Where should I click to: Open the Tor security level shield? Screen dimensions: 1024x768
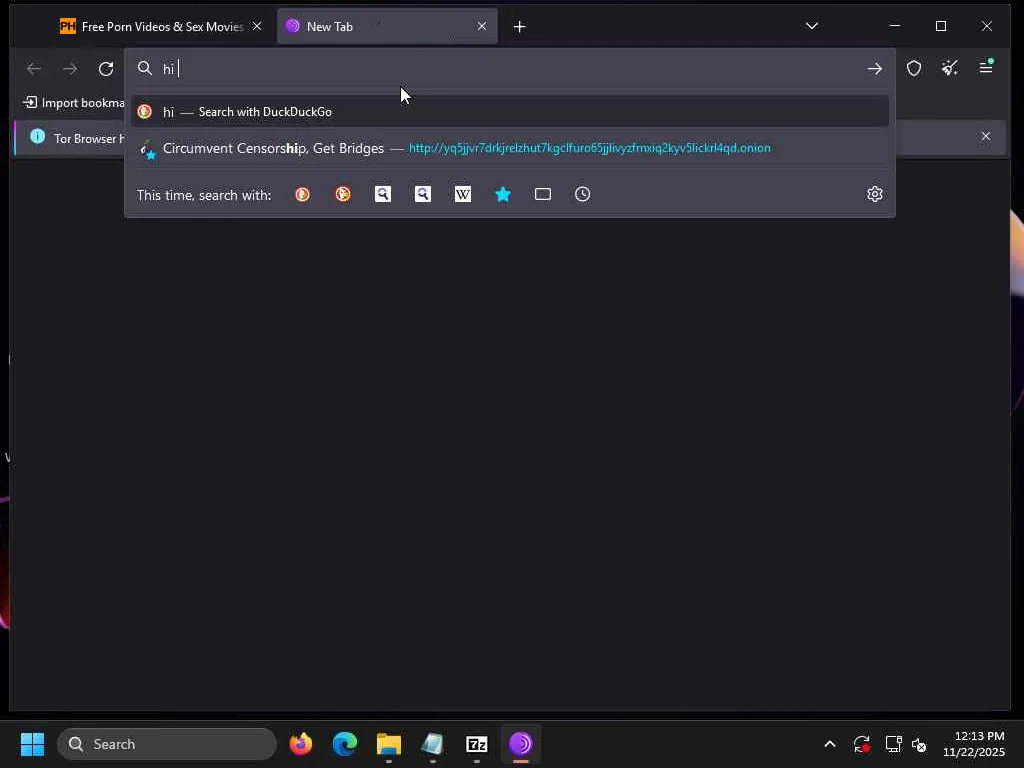pos(914,68)
